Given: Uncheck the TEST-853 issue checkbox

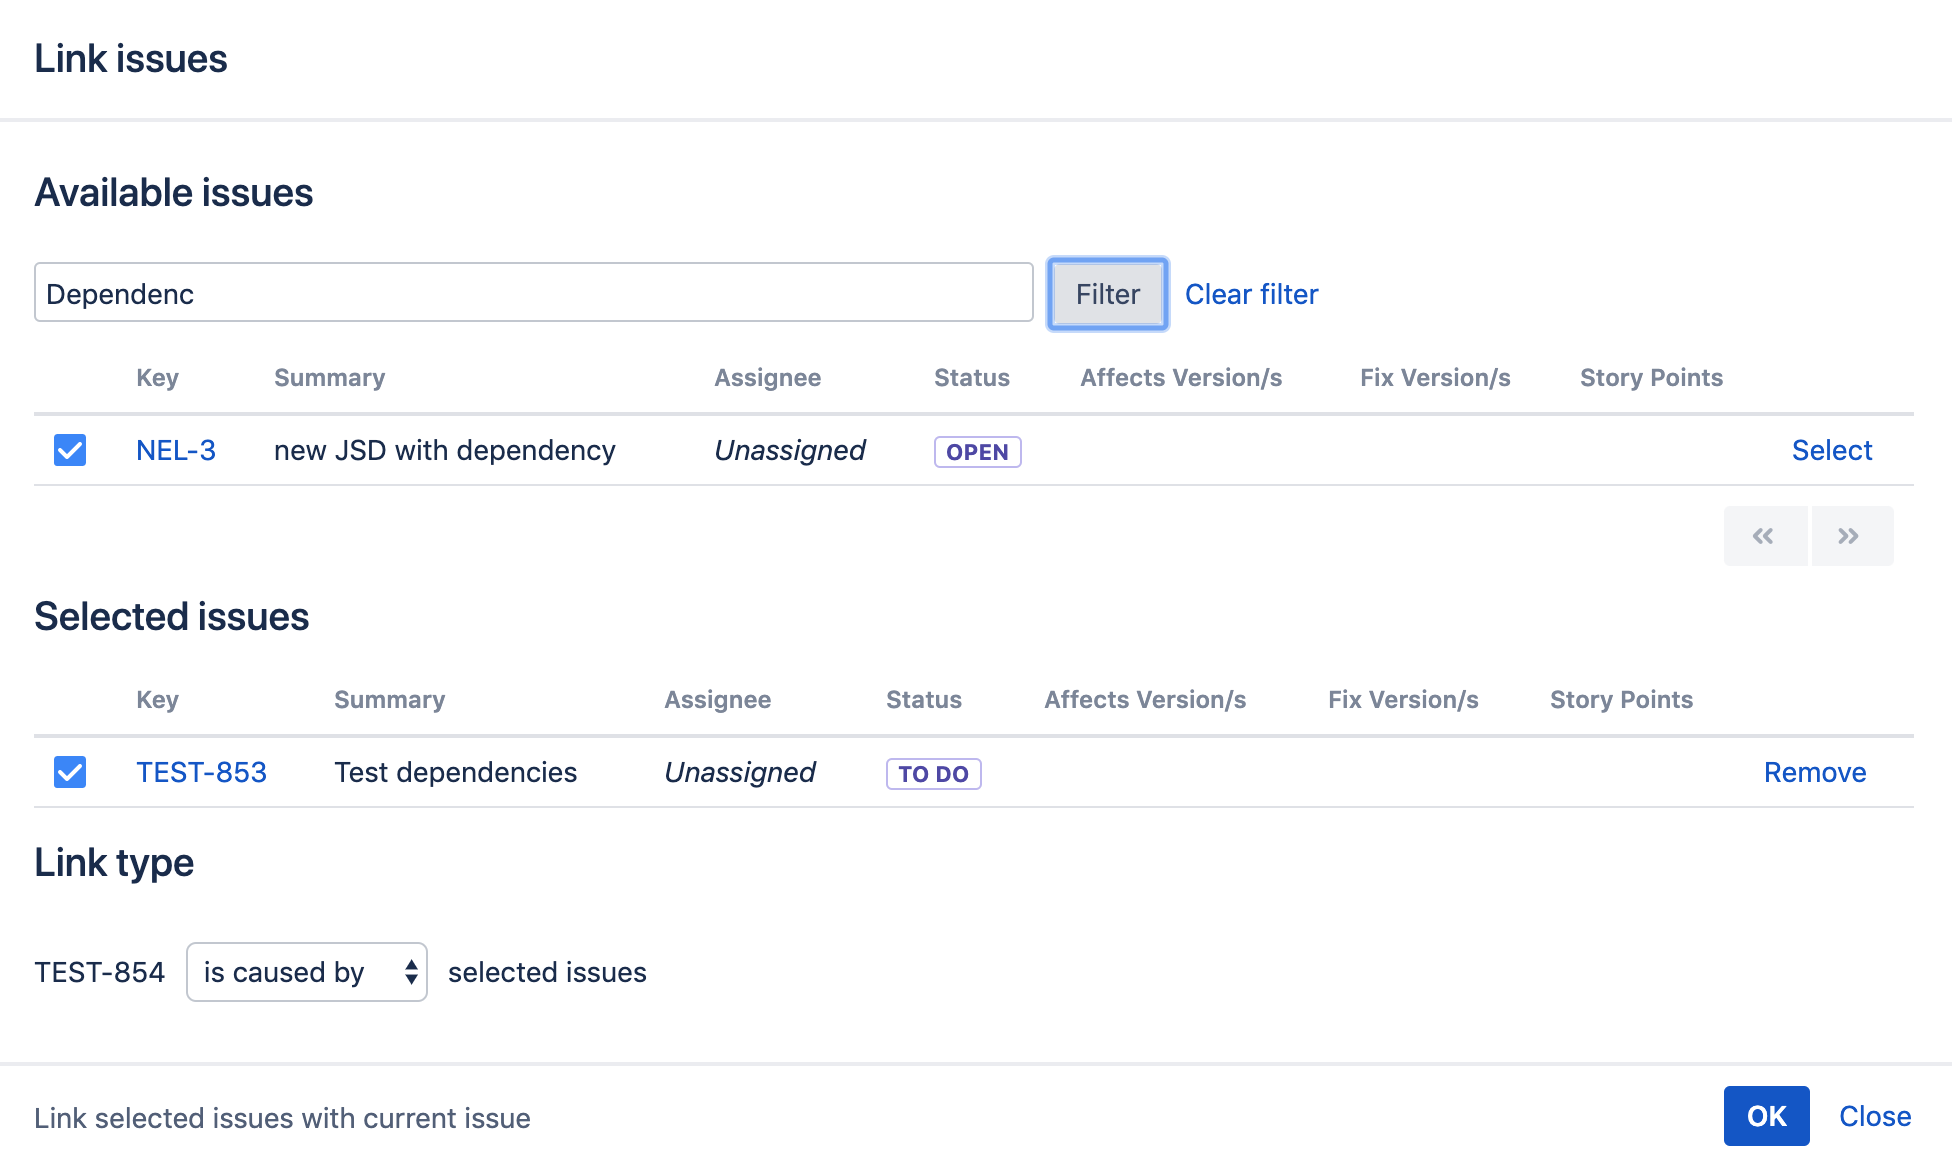Looking at the screenshot, I should (x=70, y=772).
